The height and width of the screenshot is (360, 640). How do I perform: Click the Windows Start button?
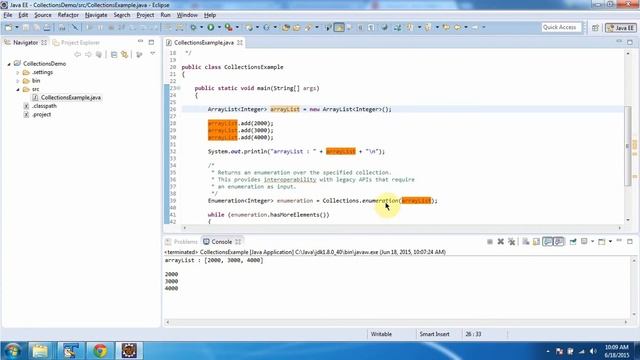(x=13, y=351)
